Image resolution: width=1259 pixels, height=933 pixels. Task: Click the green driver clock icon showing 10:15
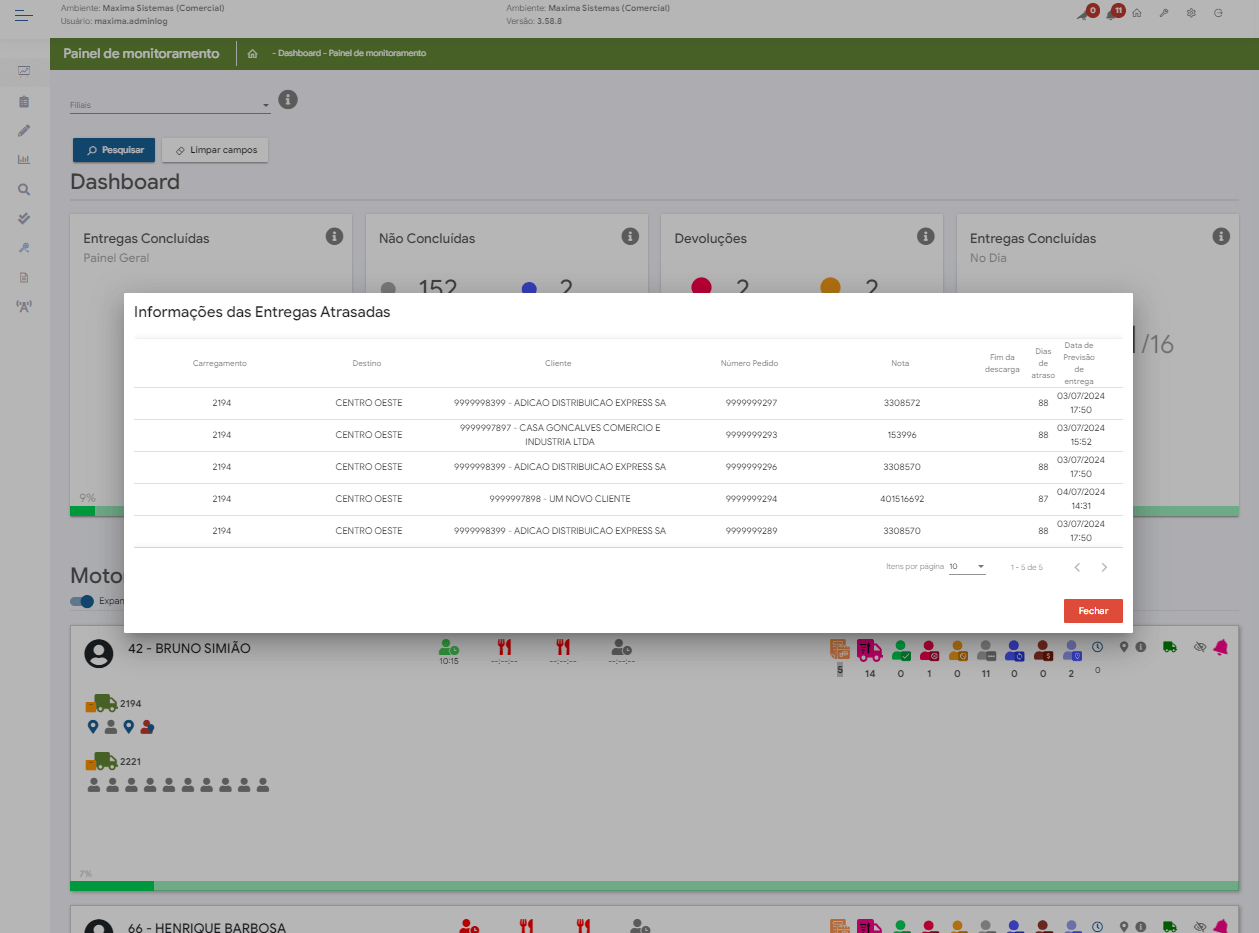[x=448, y=648]
